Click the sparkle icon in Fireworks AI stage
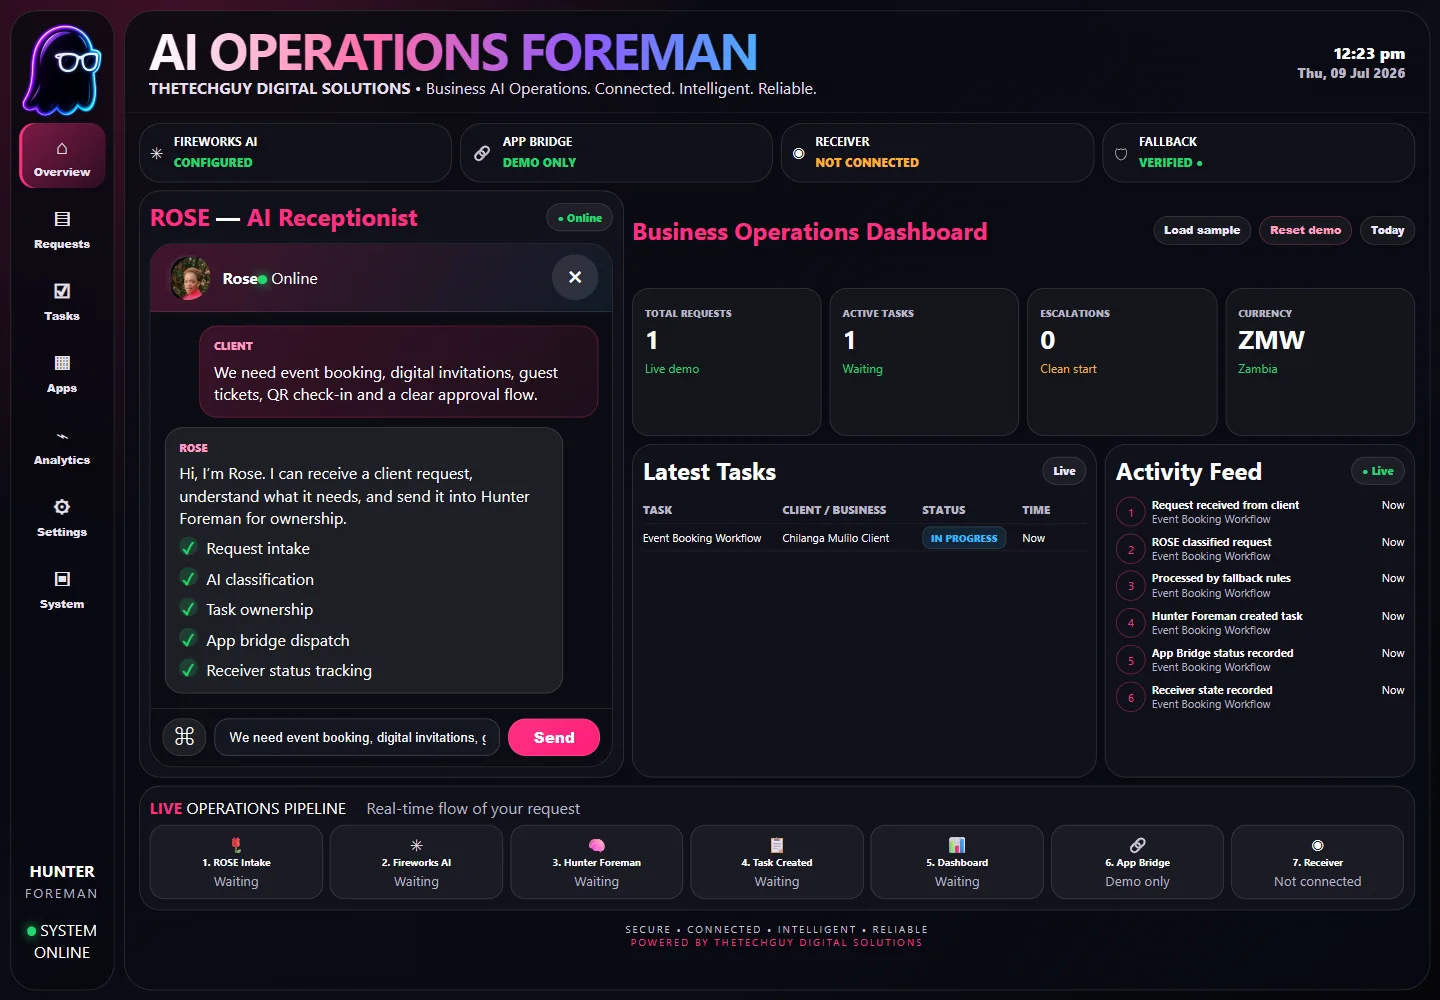 pos(416,845)
